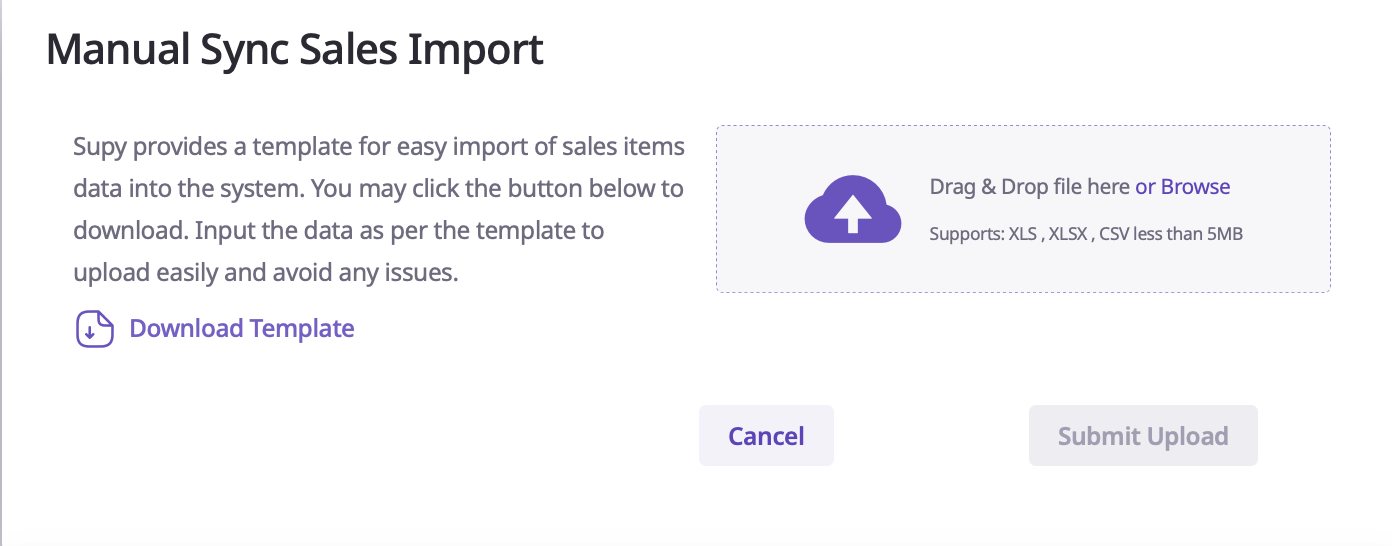This screenshot has width=1392, height=546.
Task: Click the white arrow inside the cloud
Action: 852,214
